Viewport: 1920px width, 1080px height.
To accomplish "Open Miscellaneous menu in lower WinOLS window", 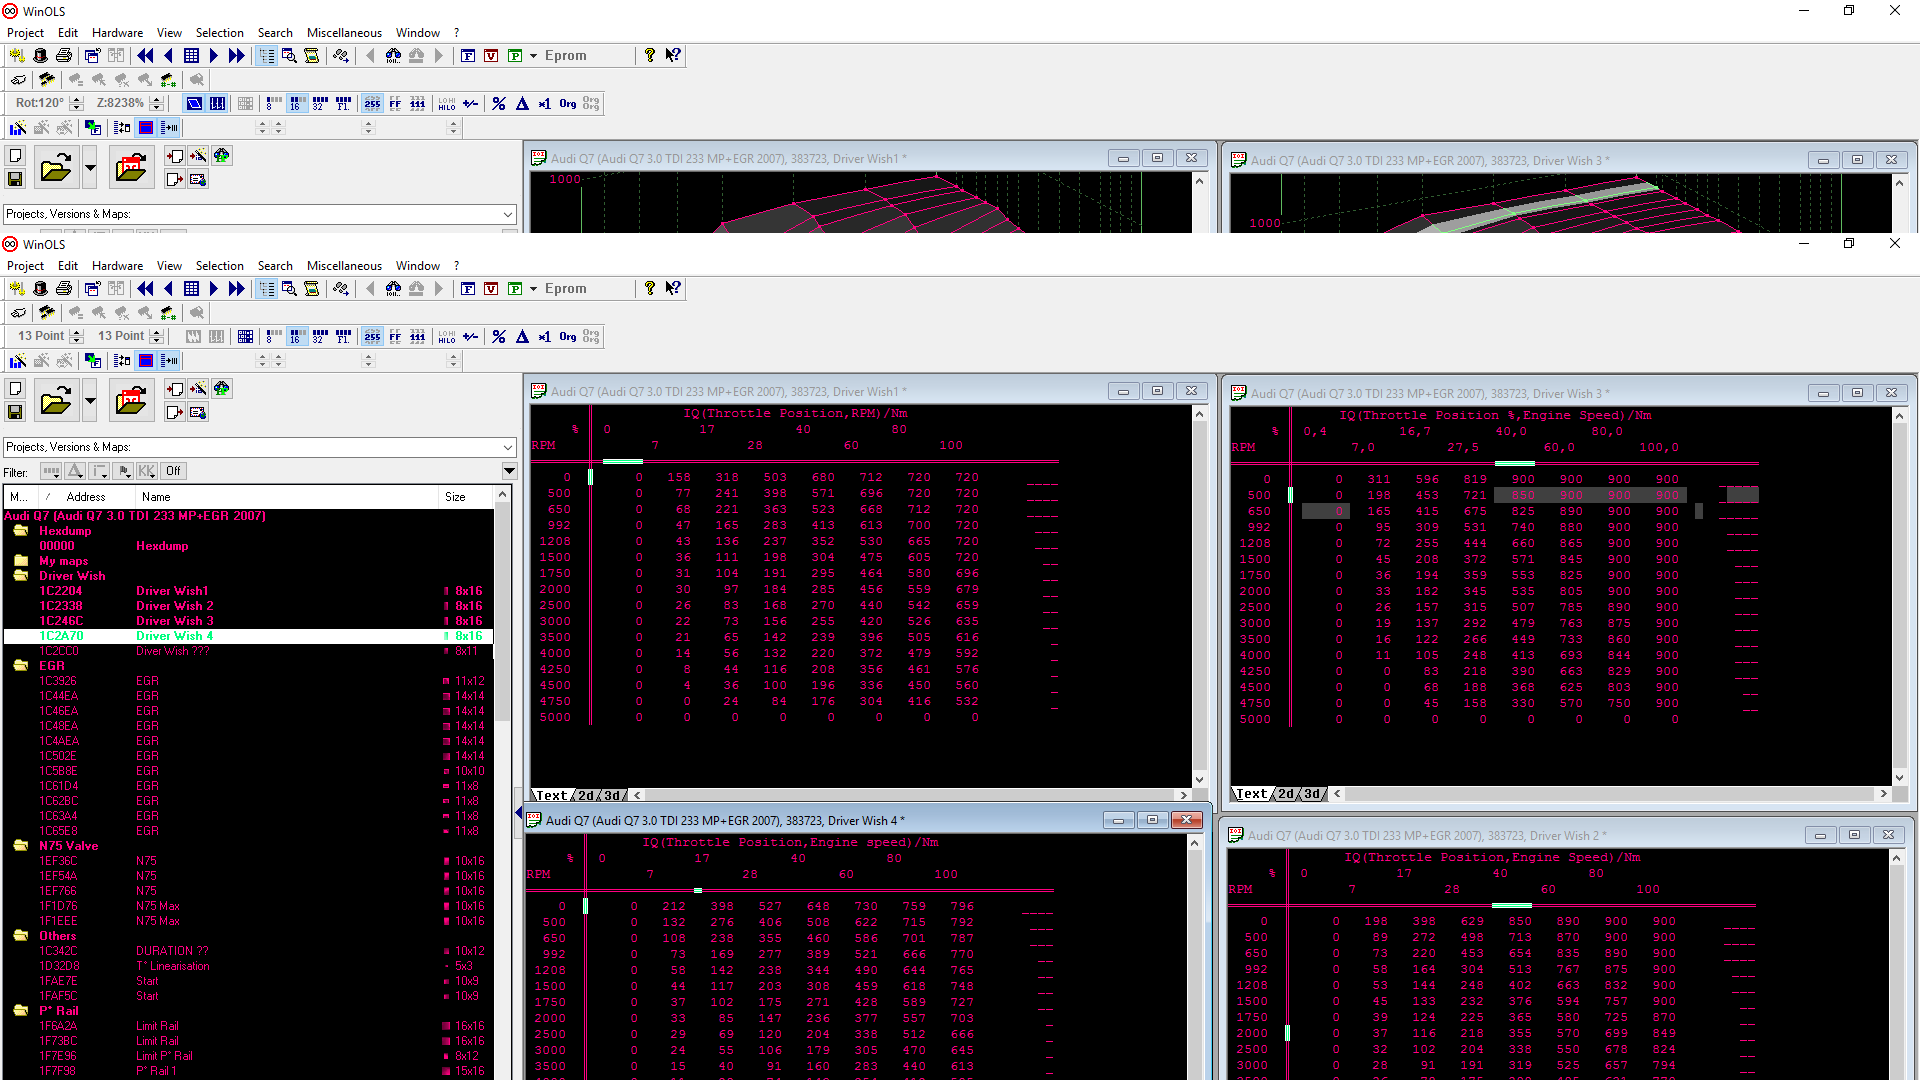I will pos(344,266).
